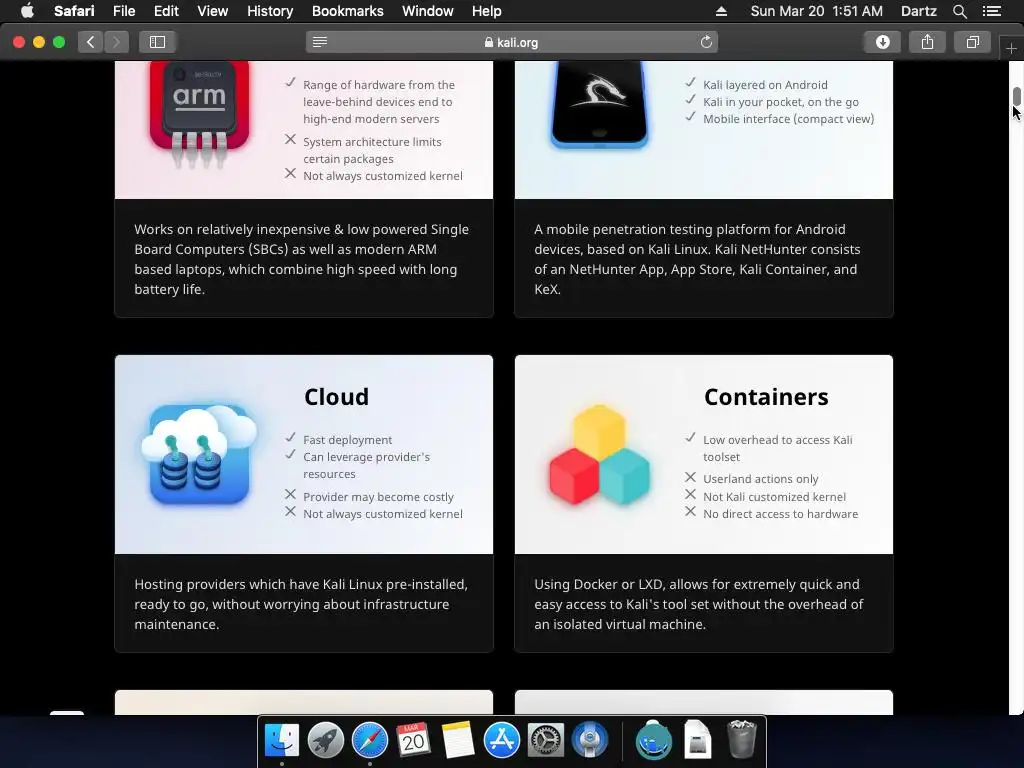Viewport: 1024px width, 768px height.
Task: Click the Cloud heading
Action: click(336, 397)
